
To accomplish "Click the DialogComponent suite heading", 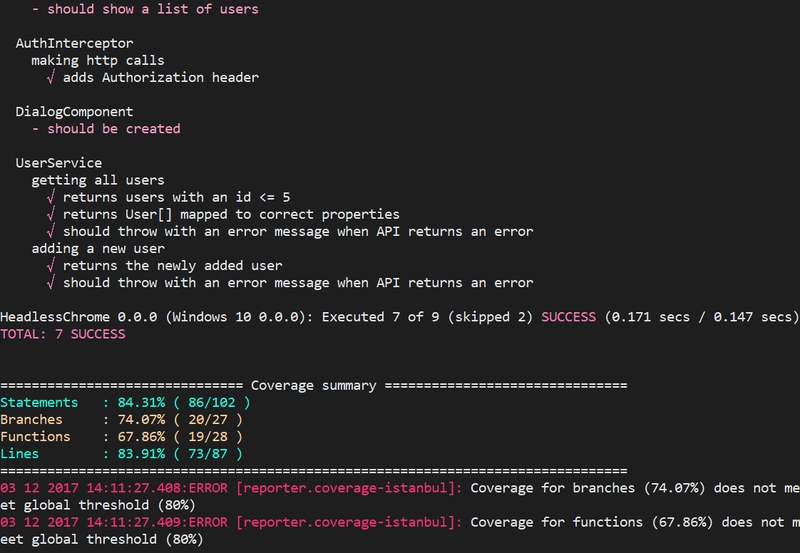I will (74, 111).
